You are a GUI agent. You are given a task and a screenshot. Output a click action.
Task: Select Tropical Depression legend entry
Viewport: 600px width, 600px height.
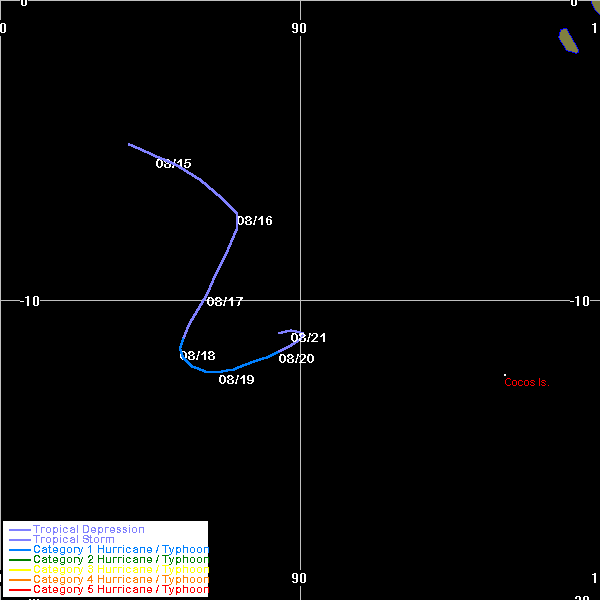88,530
